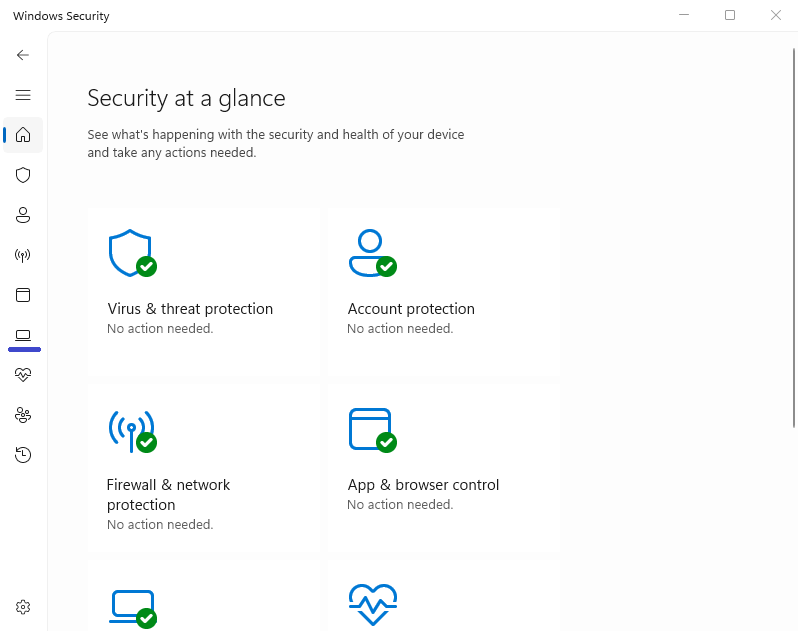Expand the hamburger navigation menu

tap(23, 95)
